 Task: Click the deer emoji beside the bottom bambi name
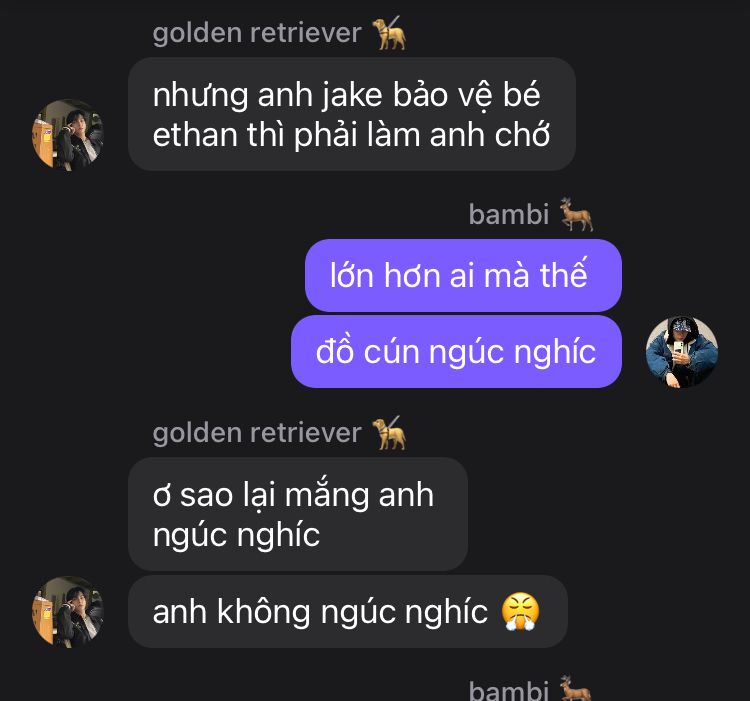[575, 689]
